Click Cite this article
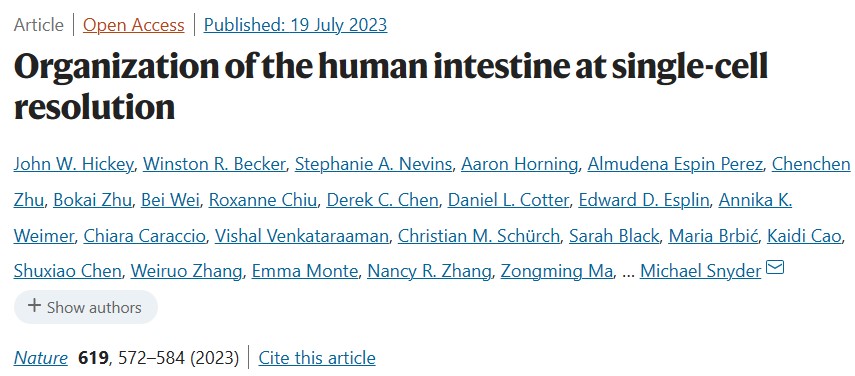855x376 pixels. coord(317,357)
